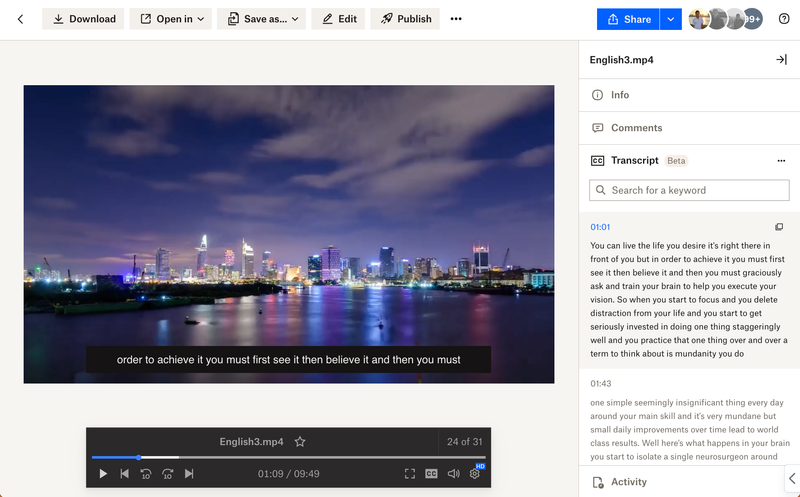Select the Transcript section header
Viewport: 800px width, 497px height.
pos(634,161)
